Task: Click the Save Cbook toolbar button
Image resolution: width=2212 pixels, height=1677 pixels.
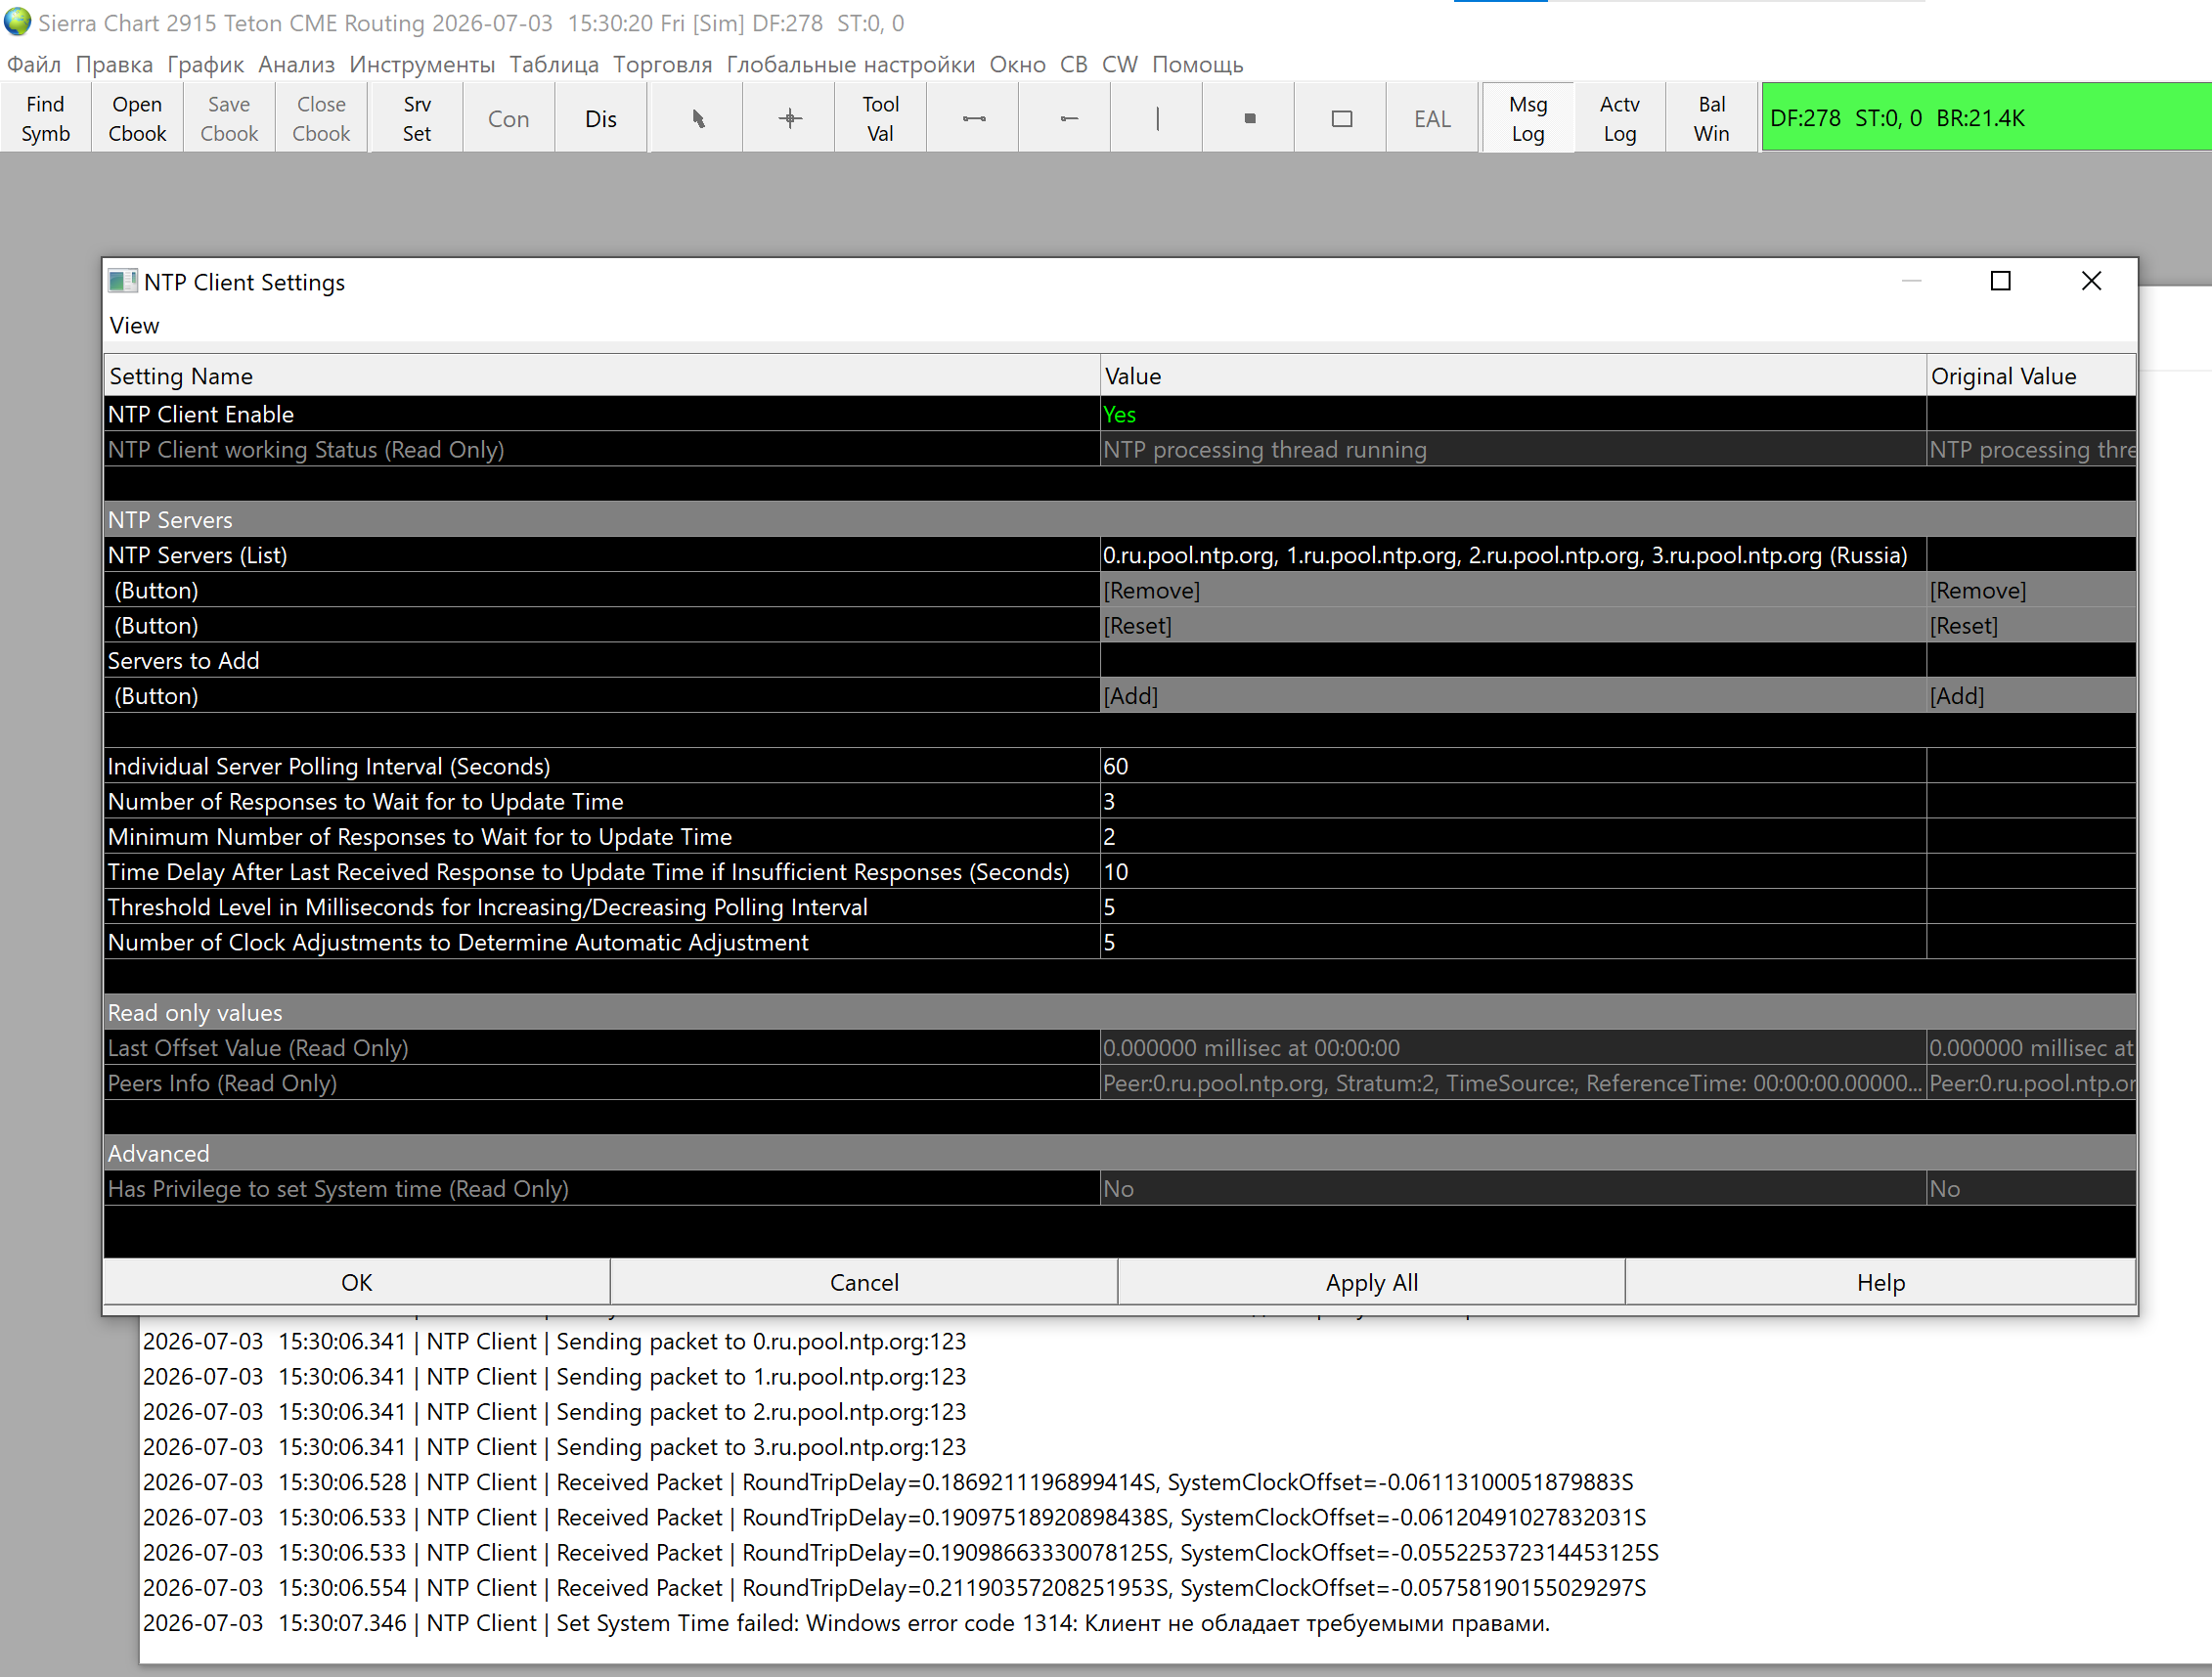Action: click(x=229, y=118)
